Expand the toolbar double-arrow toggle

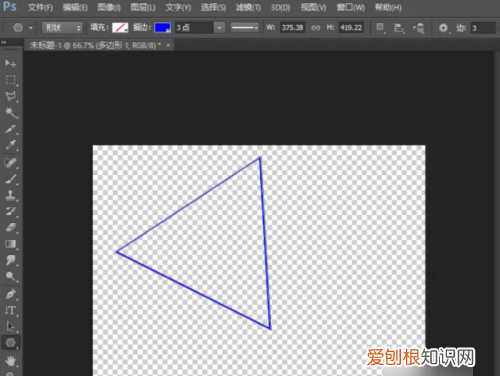pos(4,42)
